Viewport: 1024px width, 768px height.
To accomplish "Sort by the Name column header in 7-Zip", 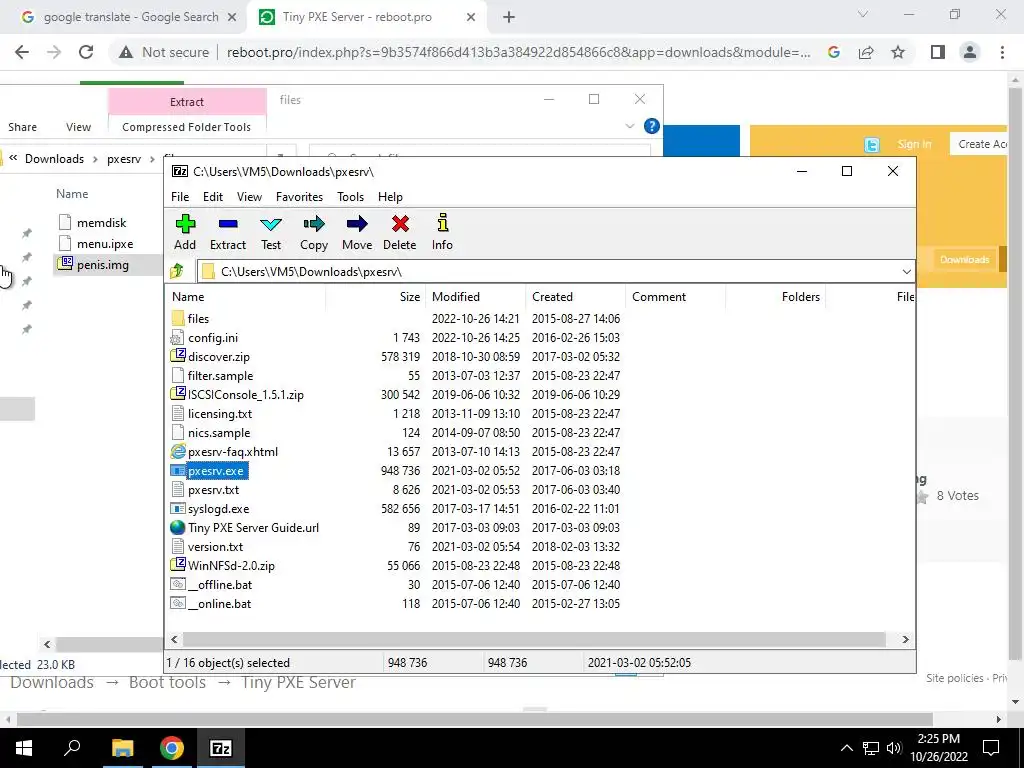I will coord(246,296).
